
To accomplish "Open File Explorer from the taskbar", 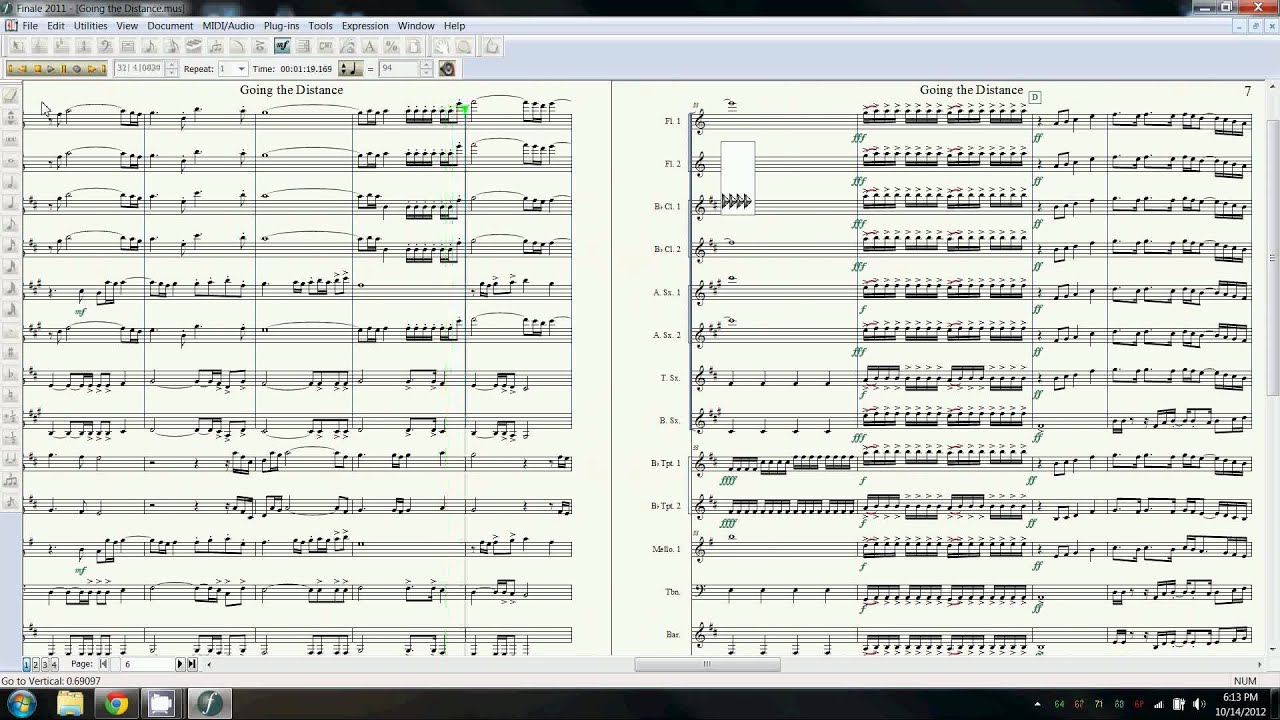I will click(x=70, y=704).
